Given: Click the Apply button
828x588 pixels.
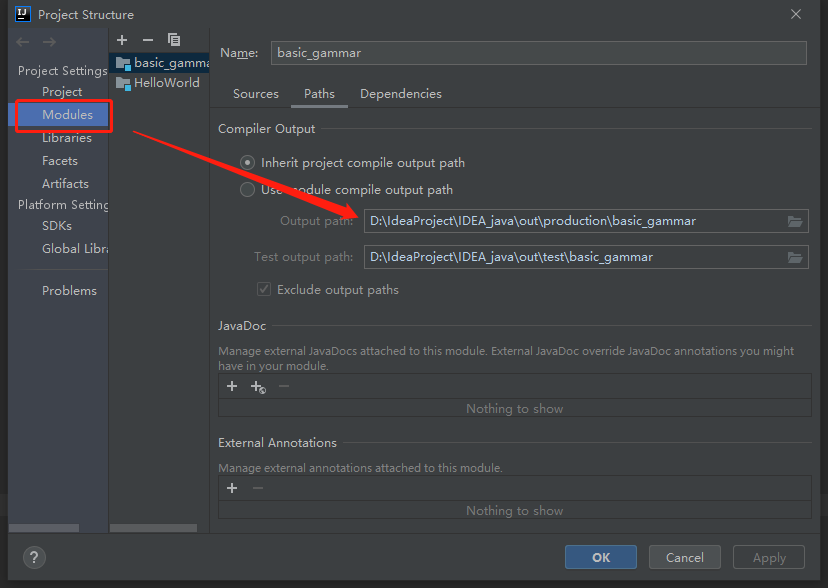Looking at the screenshot, I should click(769, 557).
